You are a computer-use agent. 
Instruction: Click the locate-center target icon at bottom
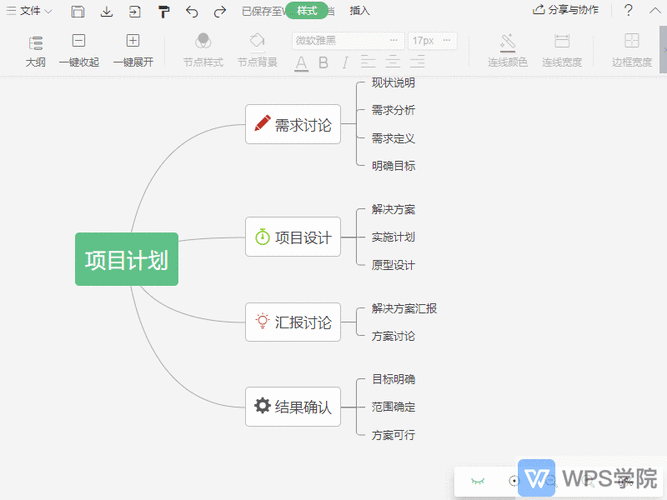tap(514, 481)
